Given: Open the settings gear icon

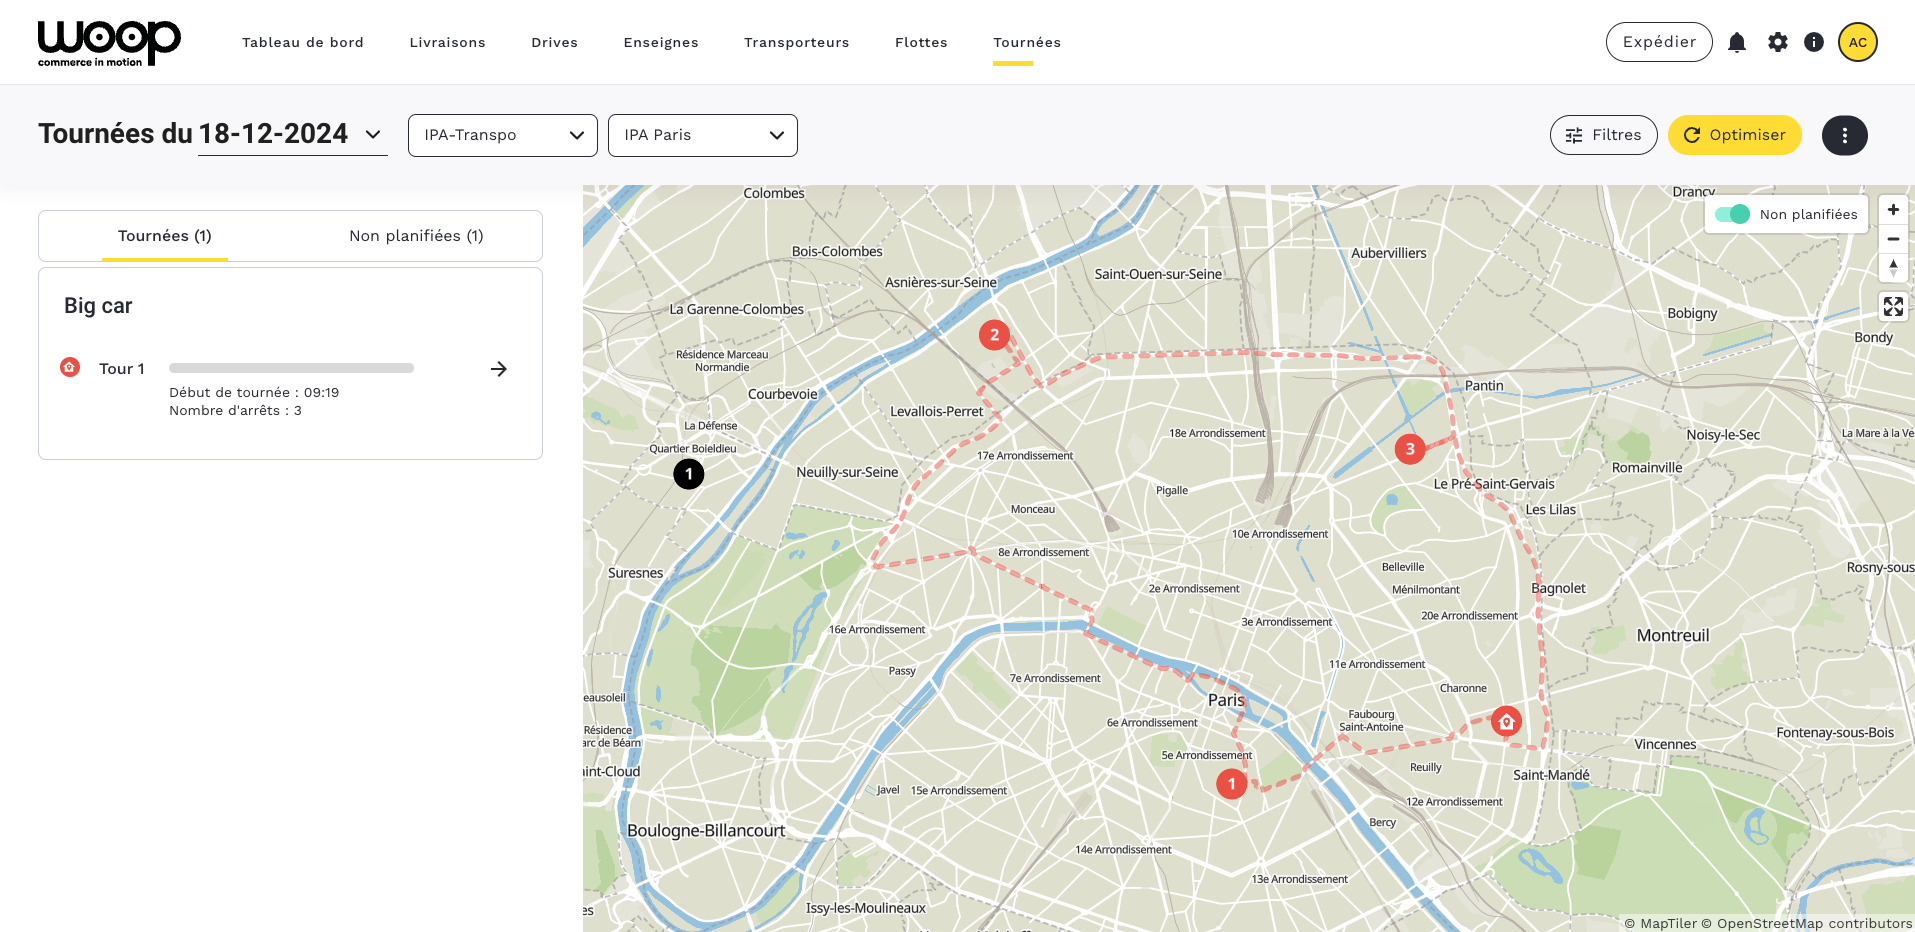Looking at the screenshot, I should (1777, 42).
